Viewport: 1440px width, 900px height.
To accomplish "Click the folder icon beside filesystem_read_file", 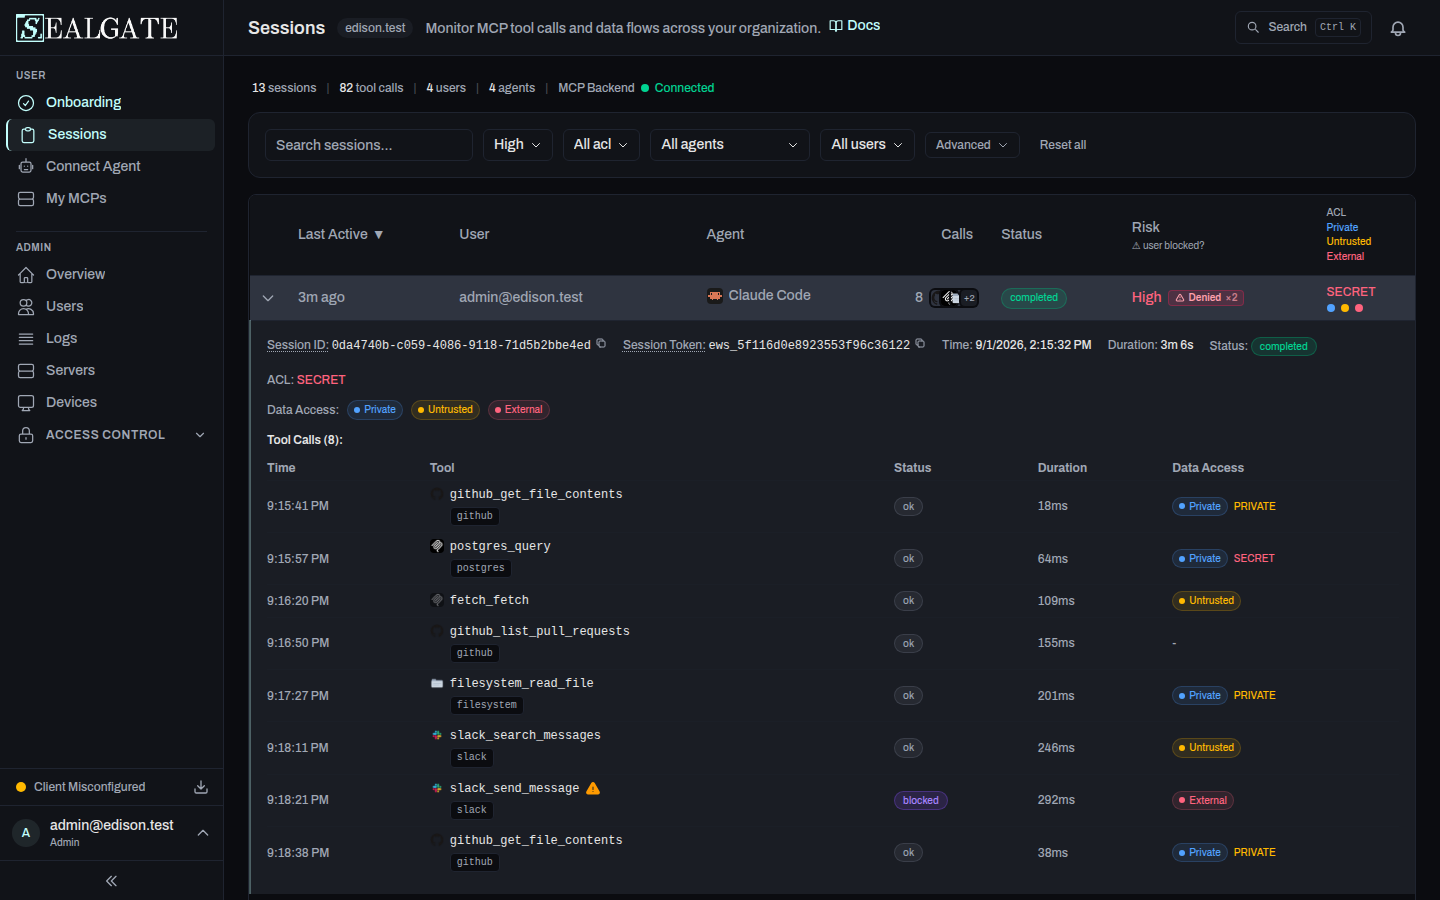I will 437,683.
